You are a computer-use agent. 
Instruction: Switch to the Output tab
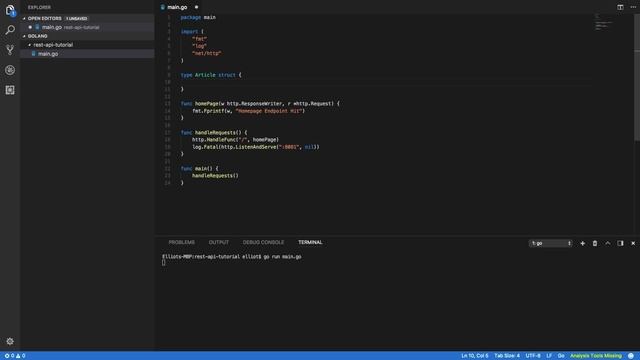pos(218,242)
